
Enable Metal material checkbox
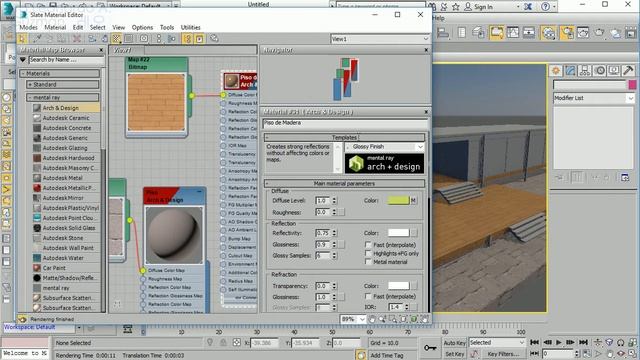[x=368, y=262]
